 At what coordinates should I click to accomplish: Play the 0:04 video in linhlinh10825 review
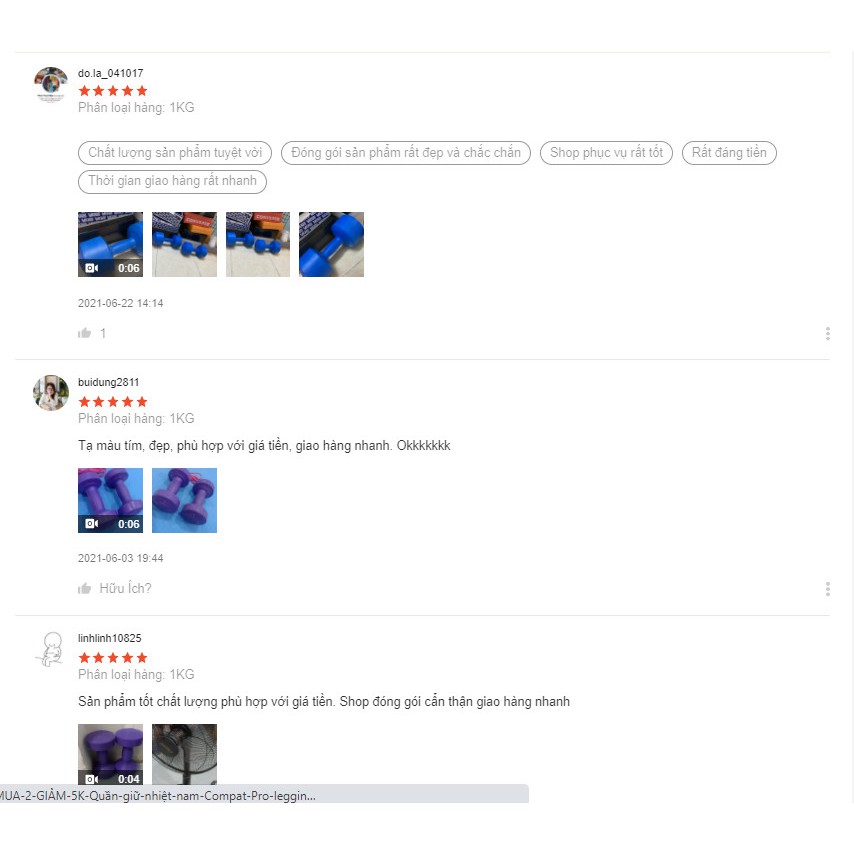tap(111, 754)
